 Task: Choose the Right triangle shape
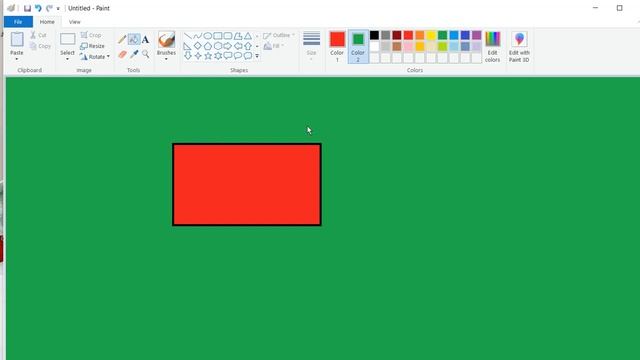point(187,46)
